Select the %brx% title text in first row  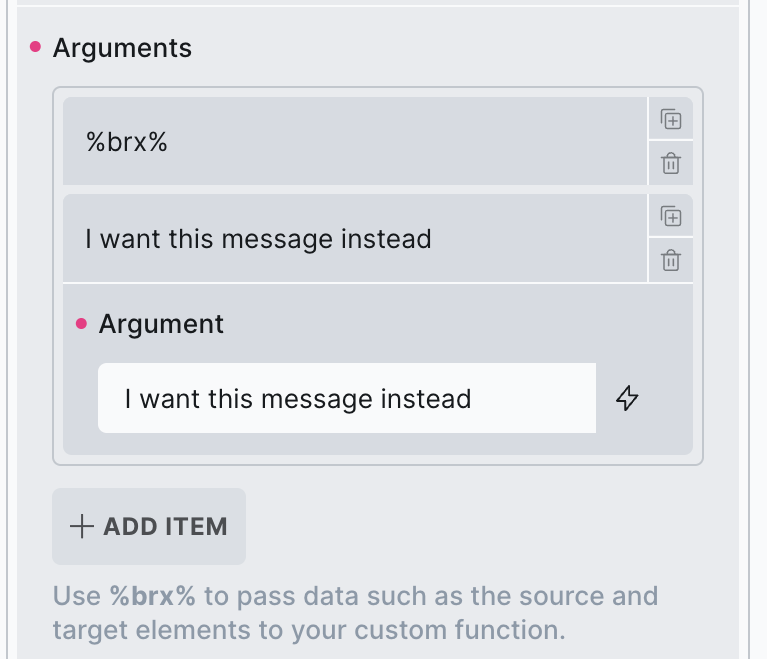click(126, 142)
